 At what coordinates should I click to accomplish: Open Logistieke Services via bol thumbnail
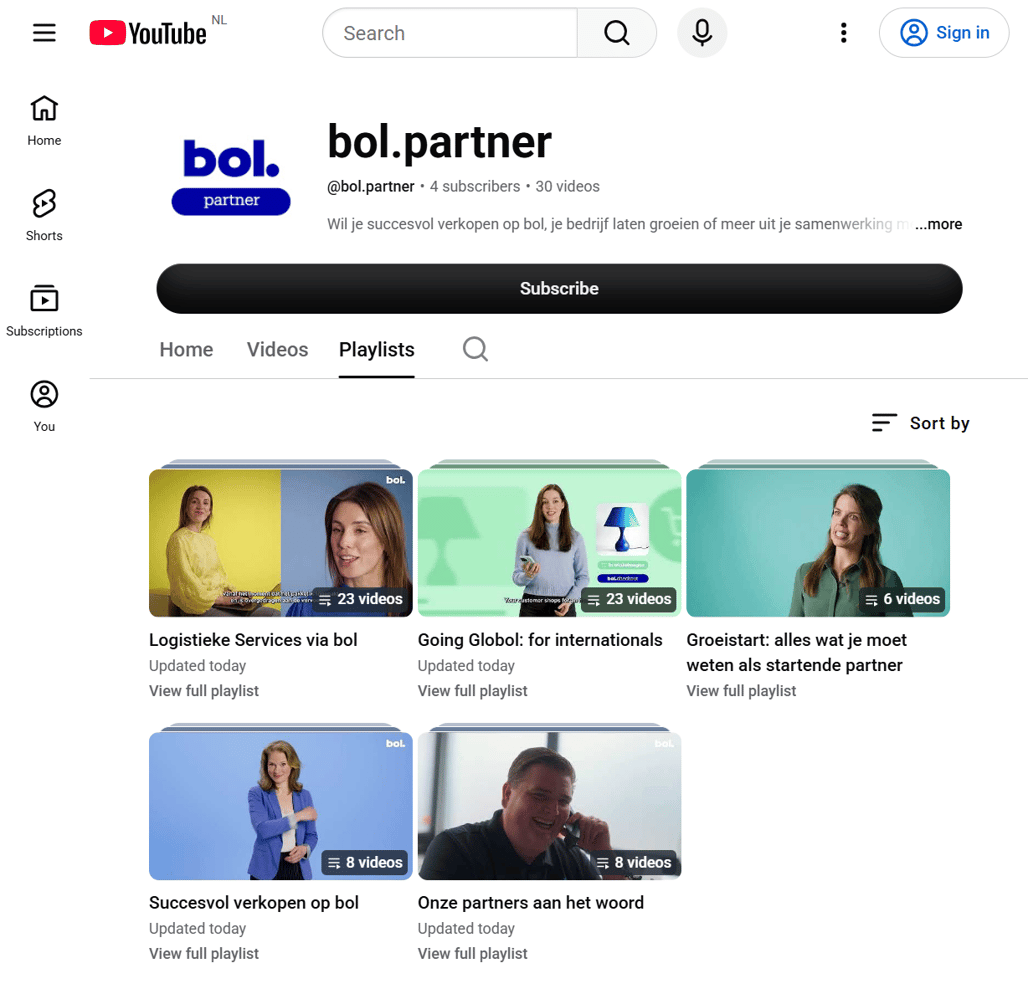[281, 543]
